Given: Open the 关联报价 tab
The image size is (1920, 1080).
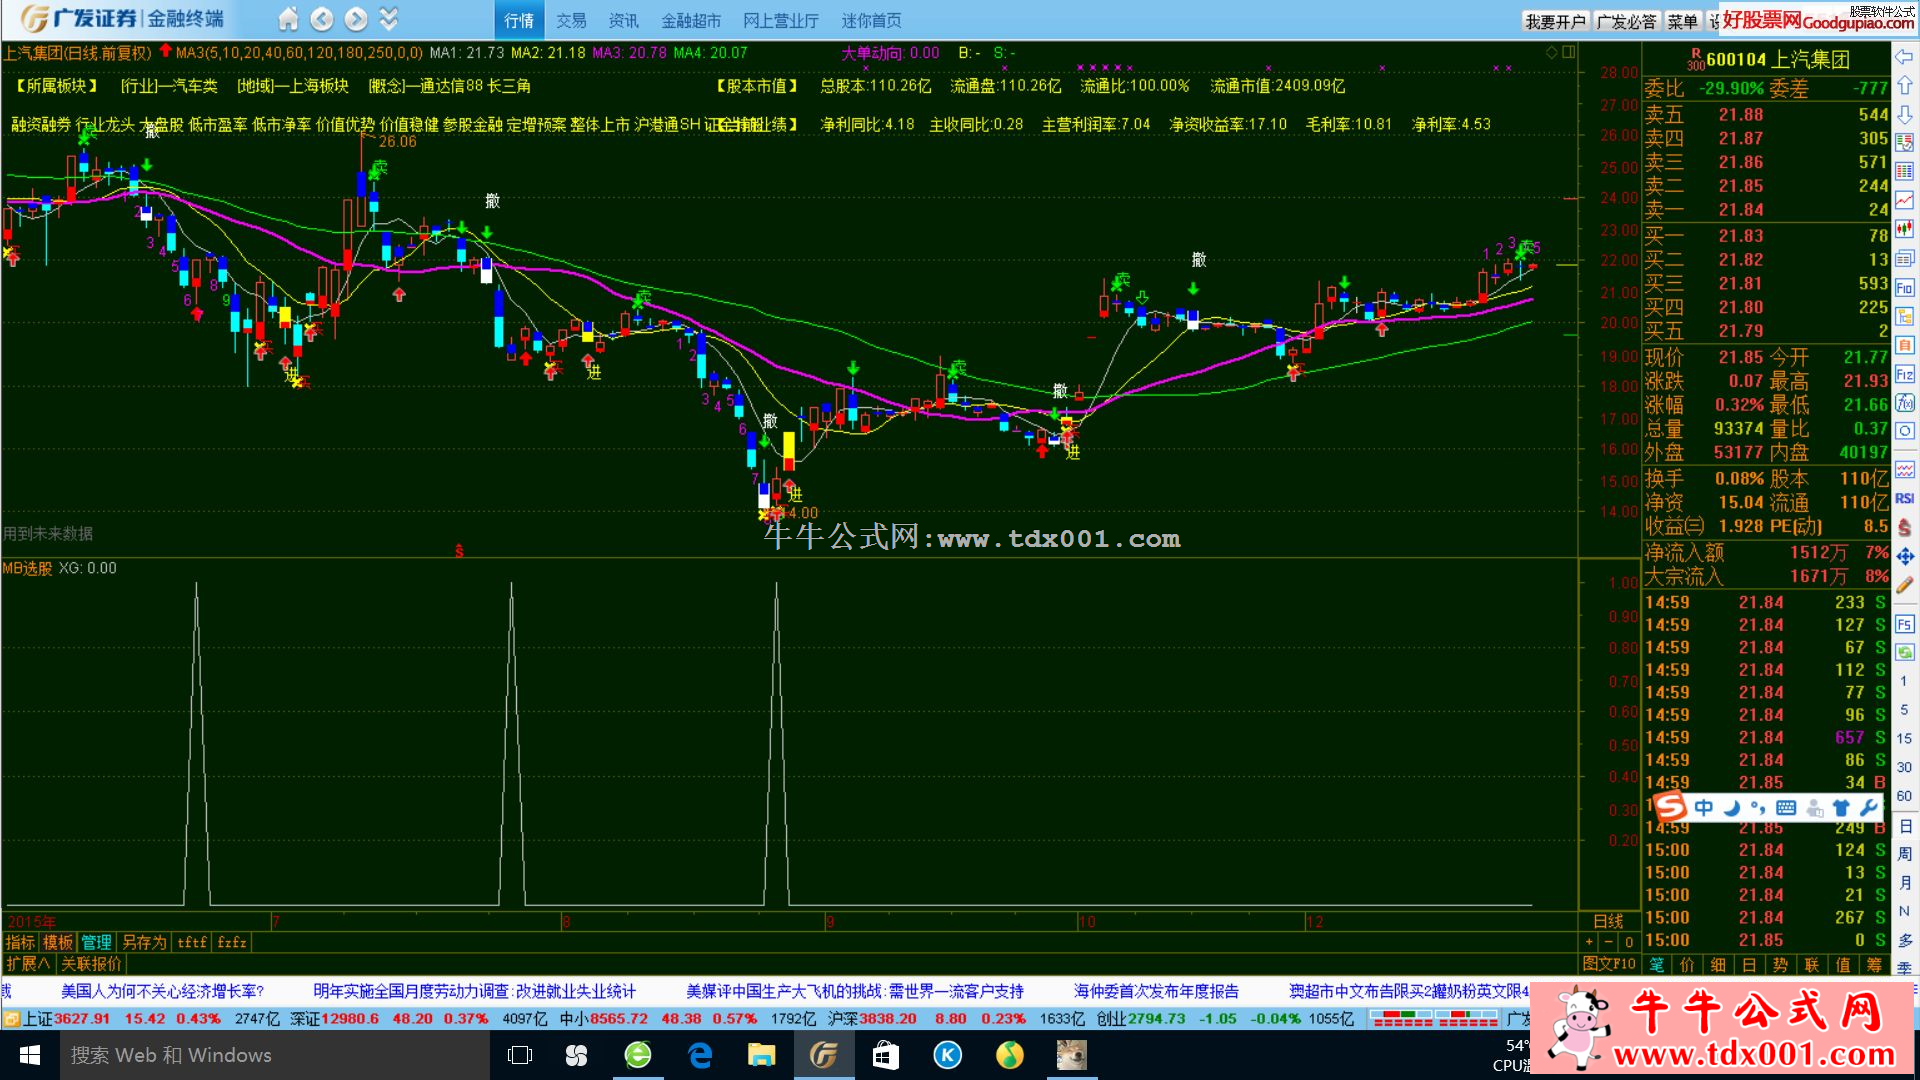Looking at the screenshot, I should (91, 964).
